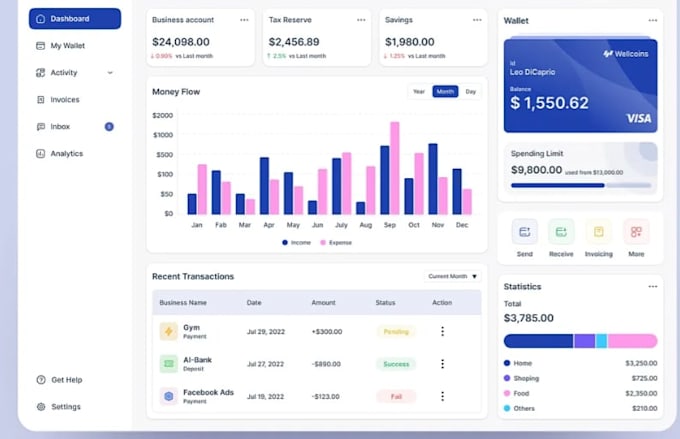Click the More actions icon

pos(636,232)
